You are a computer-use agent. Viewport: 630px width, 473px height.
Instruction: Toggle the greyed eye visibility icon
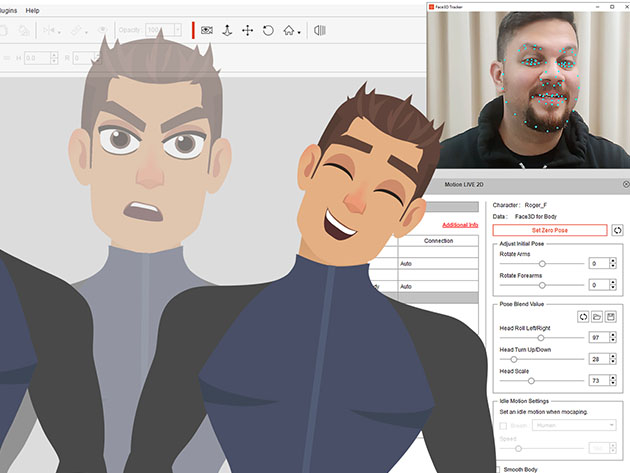click(102, 30)
